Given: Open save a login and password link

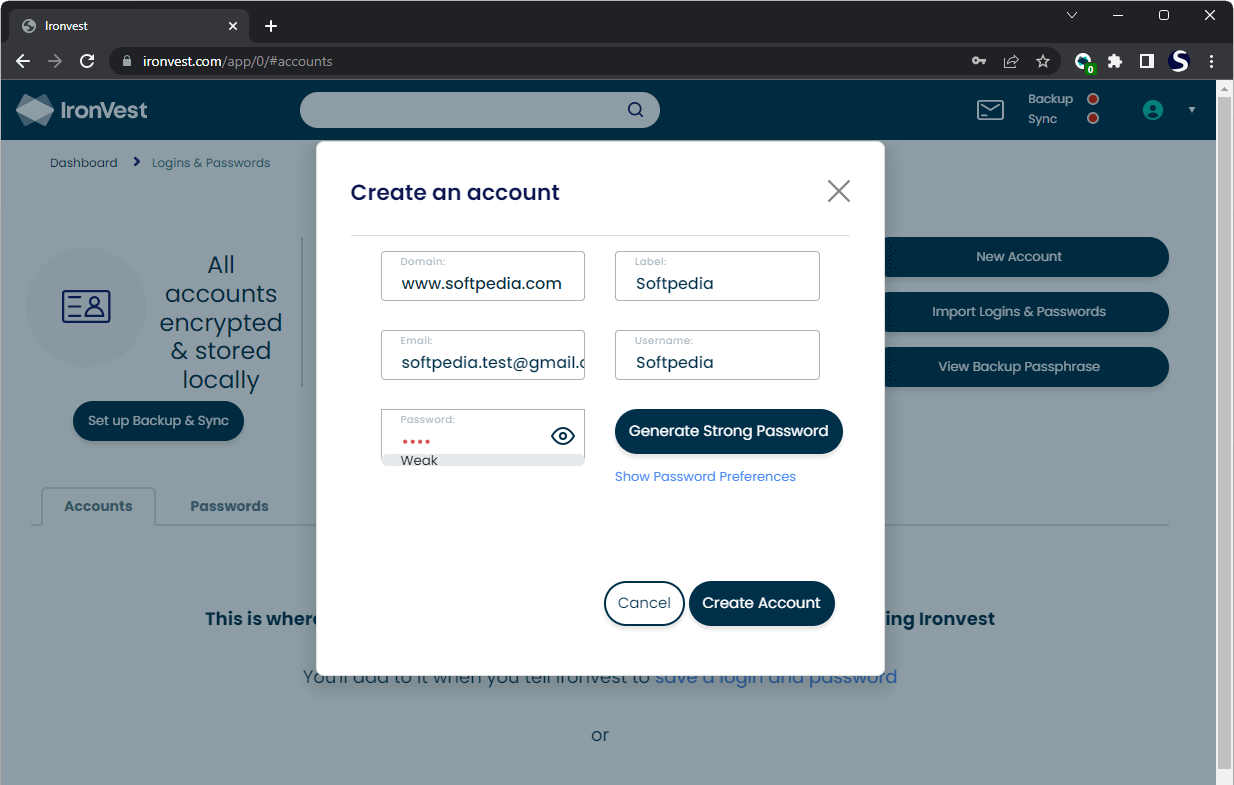Looking at the screenshot, I should (776, 677).
